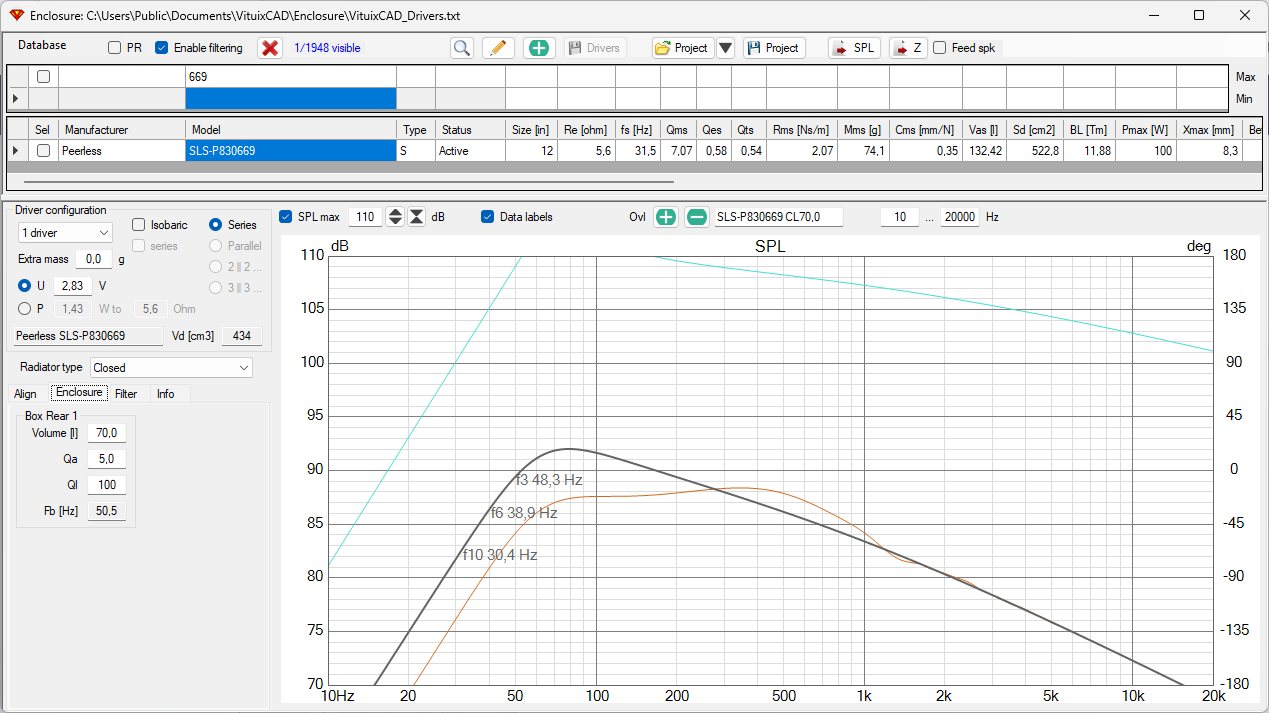This screenshot has height=713, width=1269.
Task: Export SPL with the SPL button
Action: point(855,48)
